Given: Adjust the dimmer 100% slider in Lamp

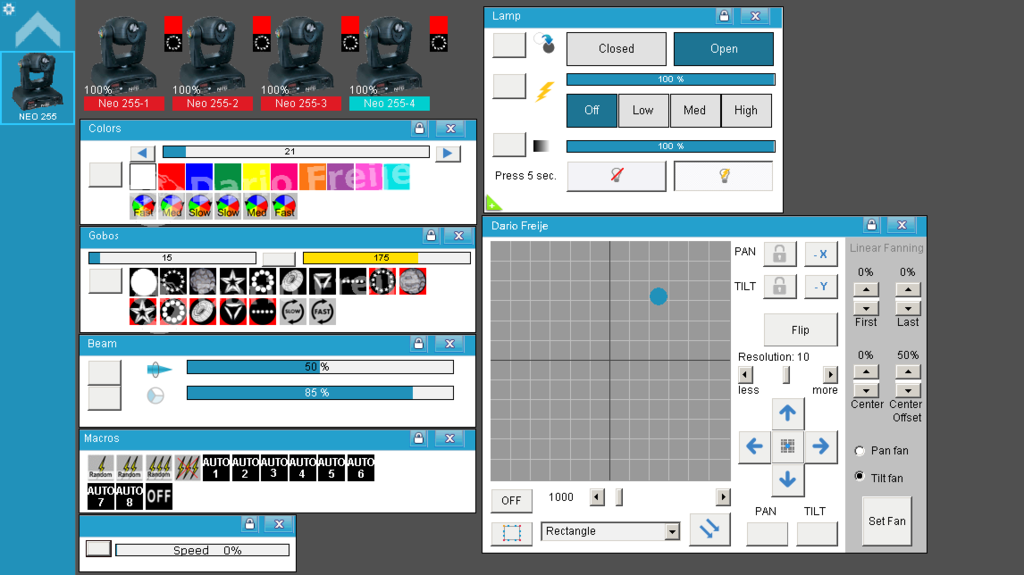Looking at the screenshot, I should pyautogui.click(x=671, y=146).
